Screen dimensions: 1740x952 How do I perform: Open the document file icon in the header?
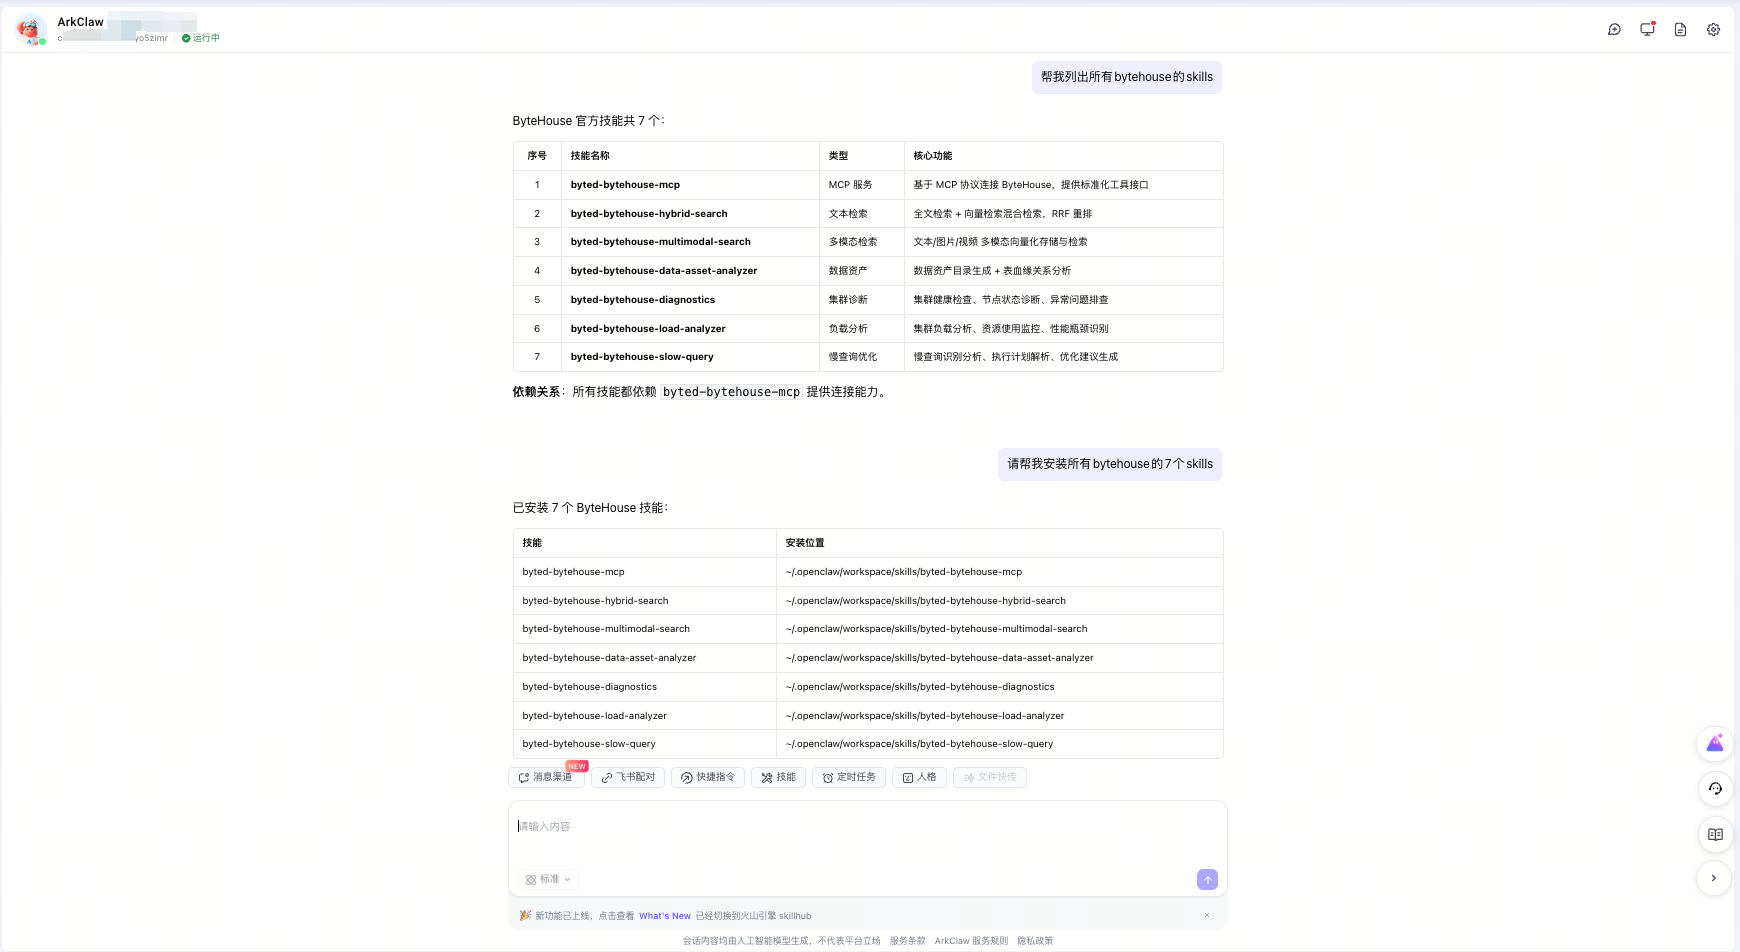pos(1680,30)
